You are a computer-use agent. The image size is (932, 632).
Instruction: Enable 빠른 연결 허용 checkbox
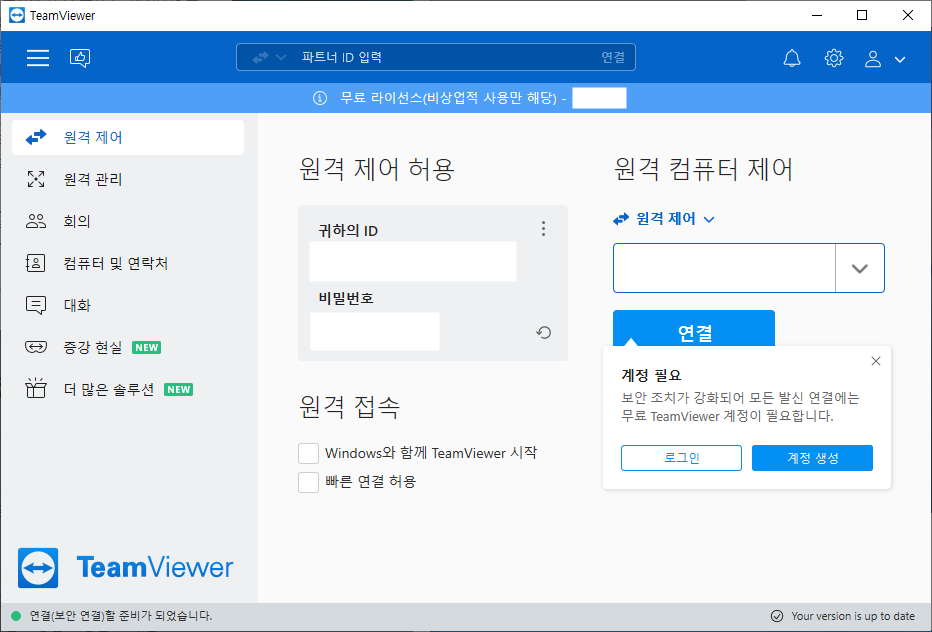click(x=308, y=482)
